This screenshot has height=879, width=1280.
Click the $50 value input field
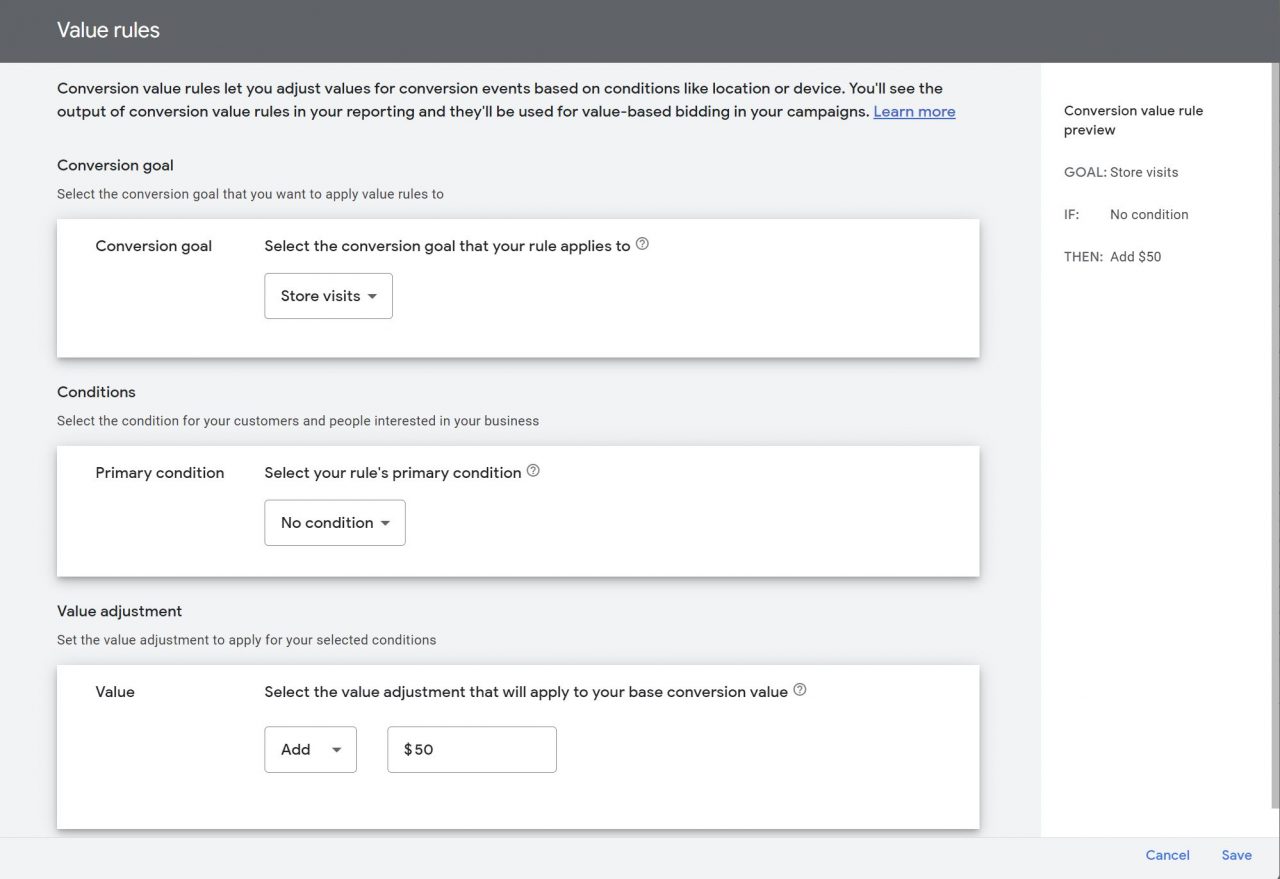pos(472,750)
